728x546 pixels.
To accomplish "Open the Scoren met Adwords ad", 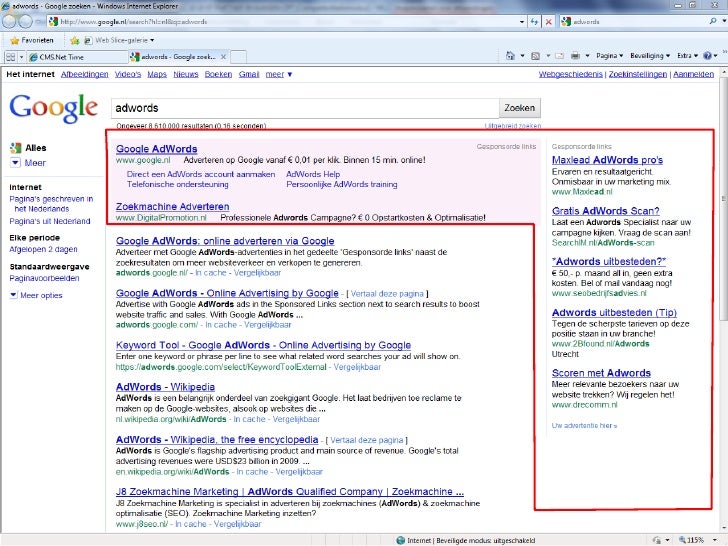I will (x=601, y=373).
